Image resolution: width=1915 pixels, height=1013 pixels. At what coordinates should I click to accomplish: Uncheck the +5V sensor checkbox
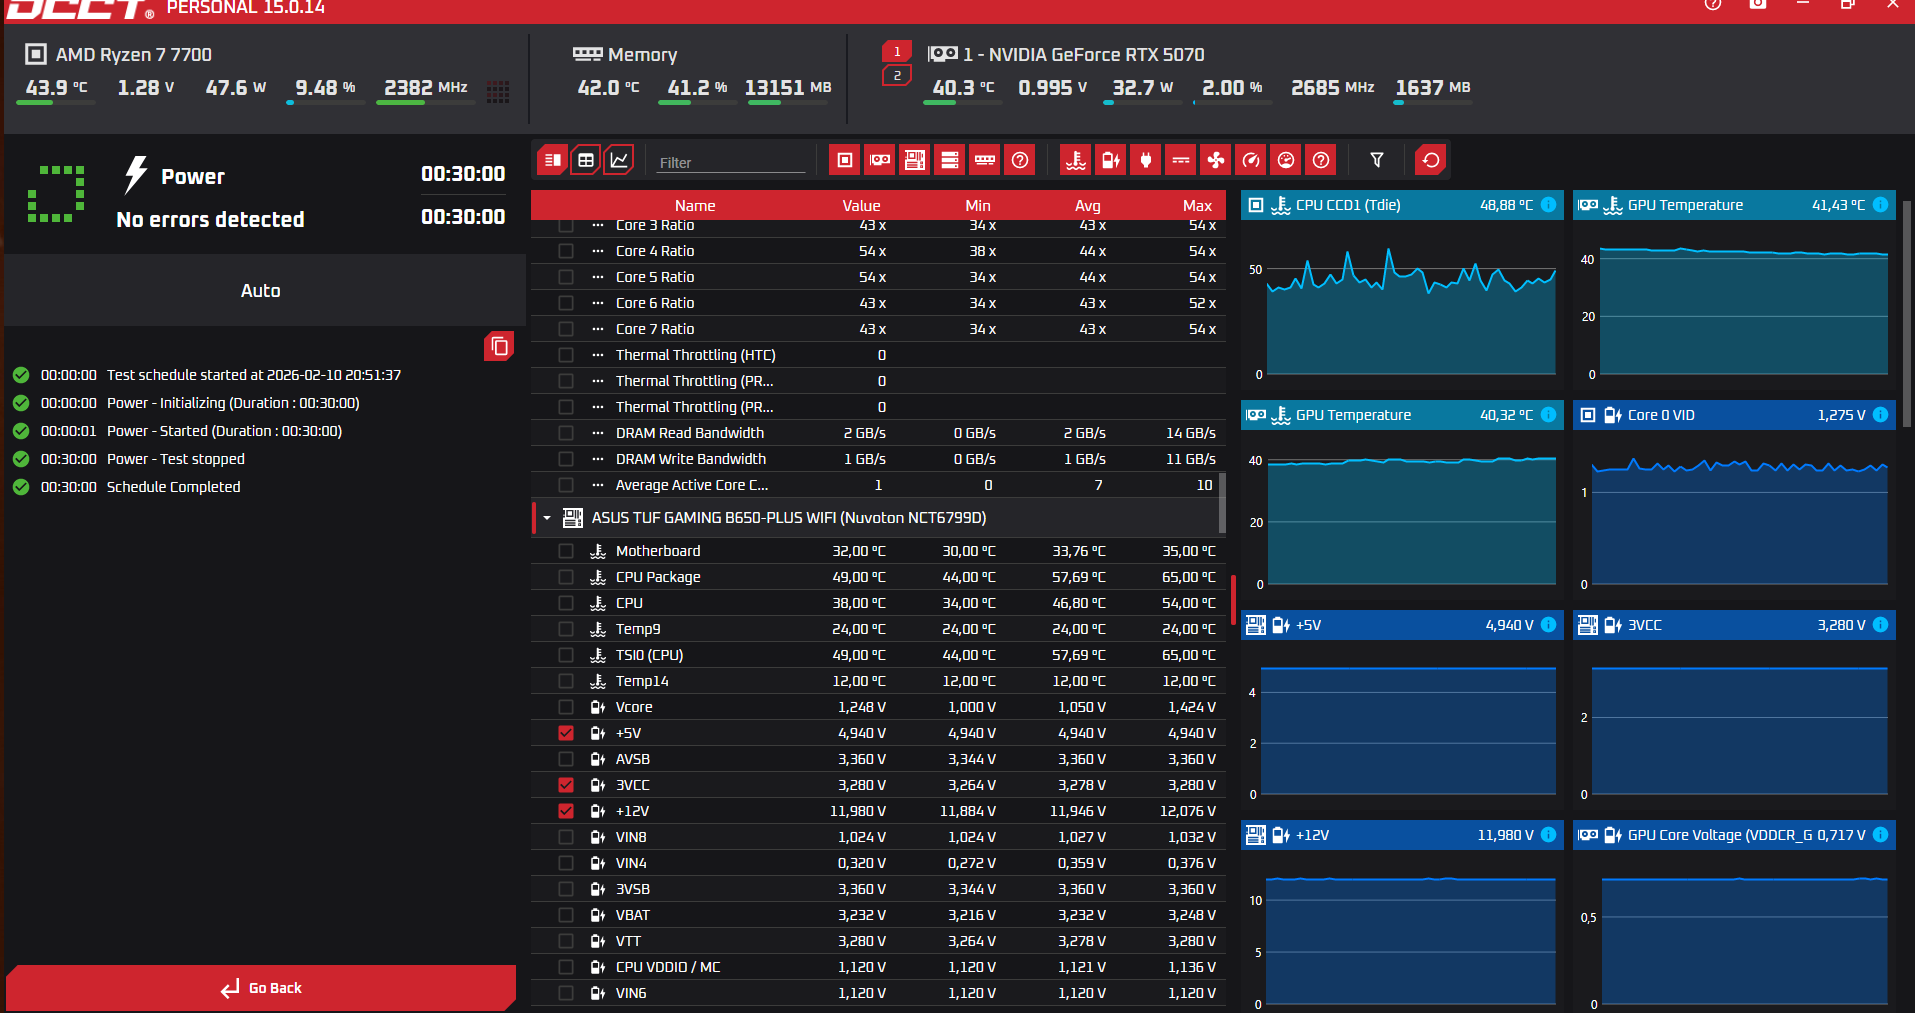566,733
